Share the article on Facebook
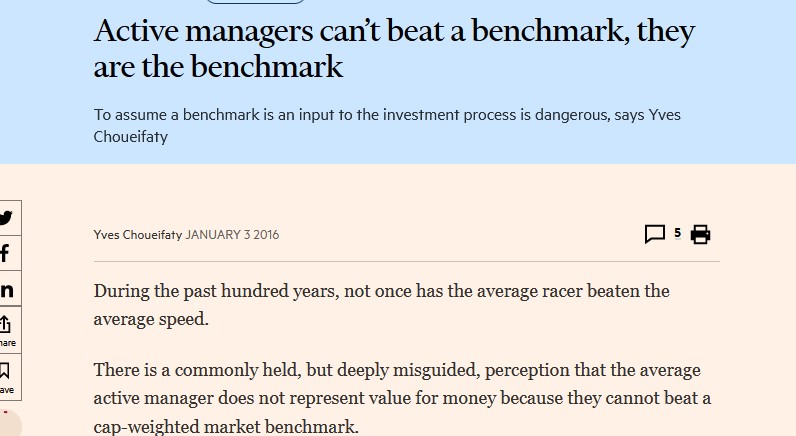The height and width of the screenshot is (436, 796). (x=6, y=254)
